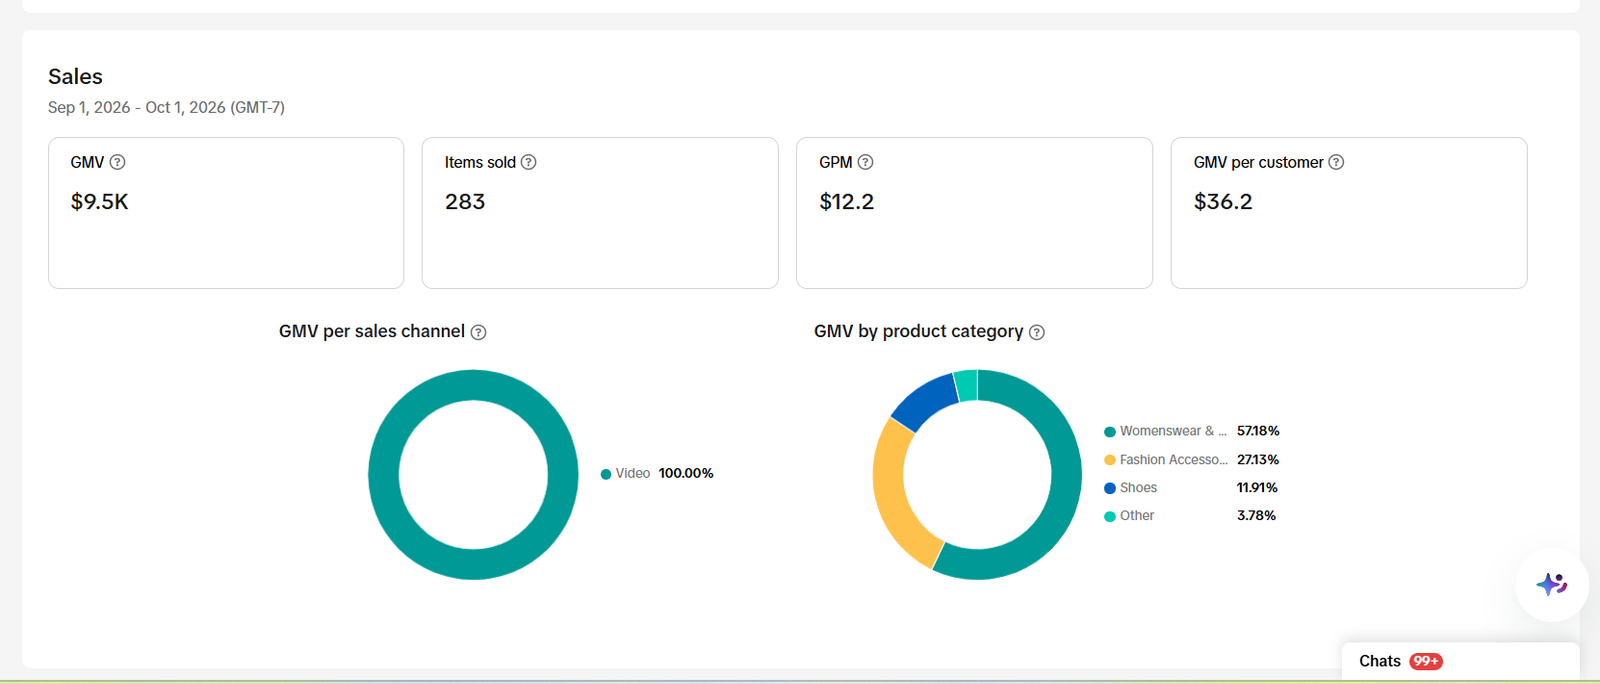Image resolution: width=1600 pixels, height=684 pixels.
Task: Click the 283 items sold value
Action: pos(465,201)
